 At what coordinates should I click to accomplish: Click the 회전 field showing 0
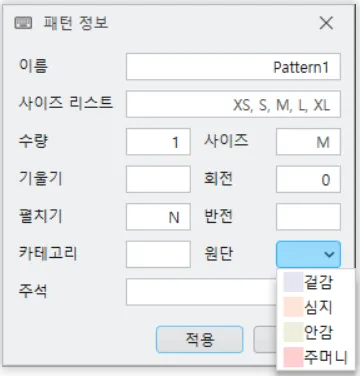click(308, 179)
